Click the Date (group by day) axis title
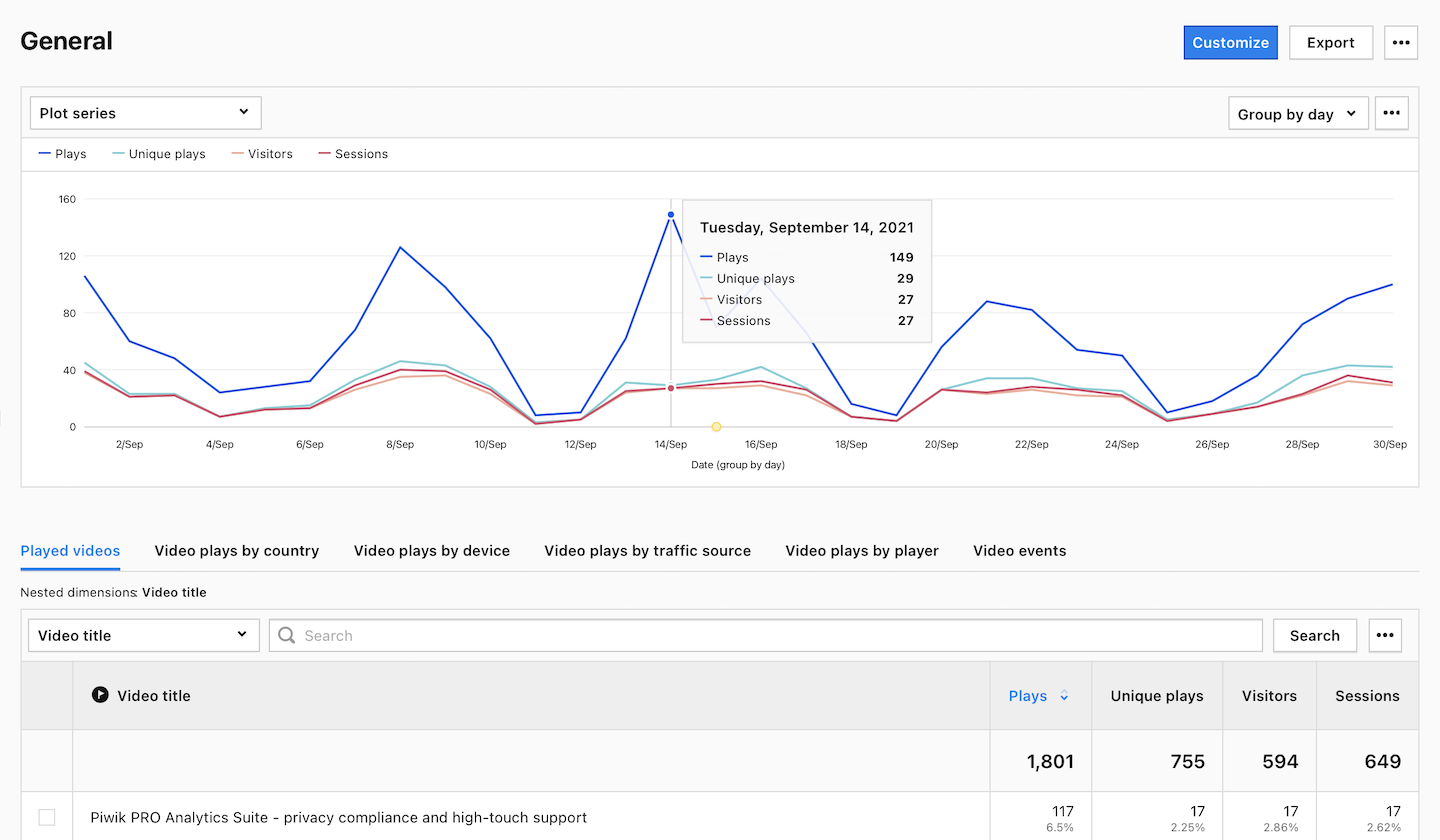Screen dimensions: 1440x840 click(x=738, y=465)
